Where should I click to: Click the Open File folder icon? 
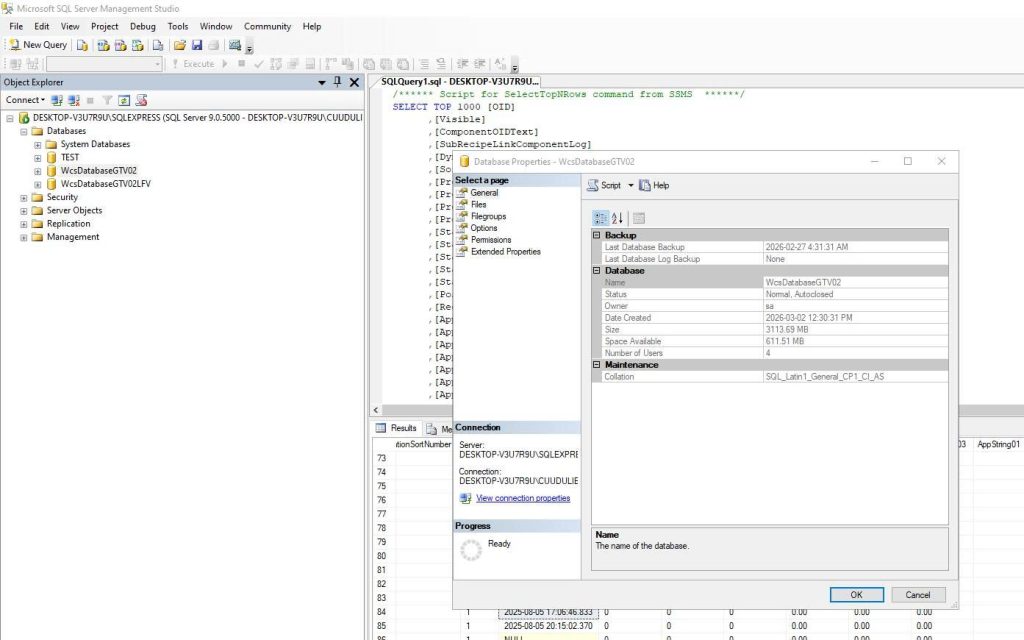(x=180, y=45)
